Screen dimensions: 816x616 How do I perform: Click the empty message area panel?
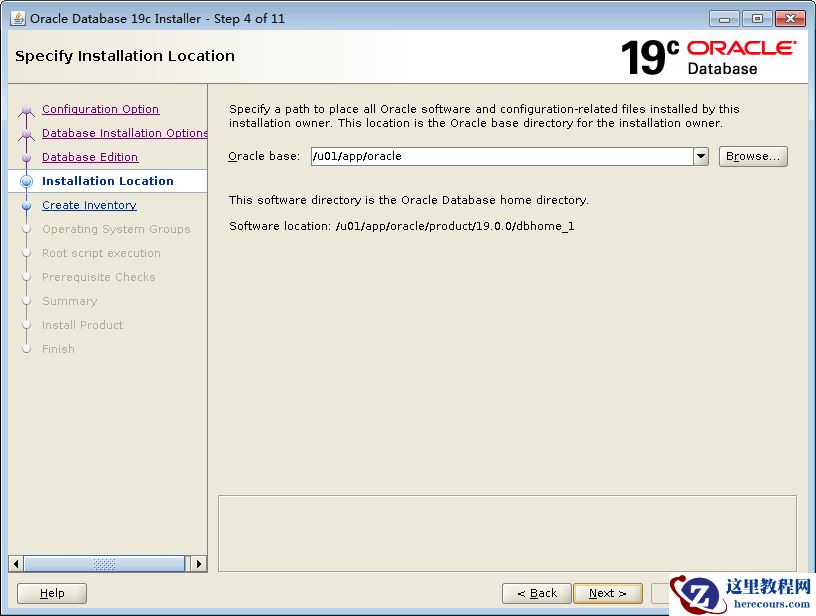point(507,533)
